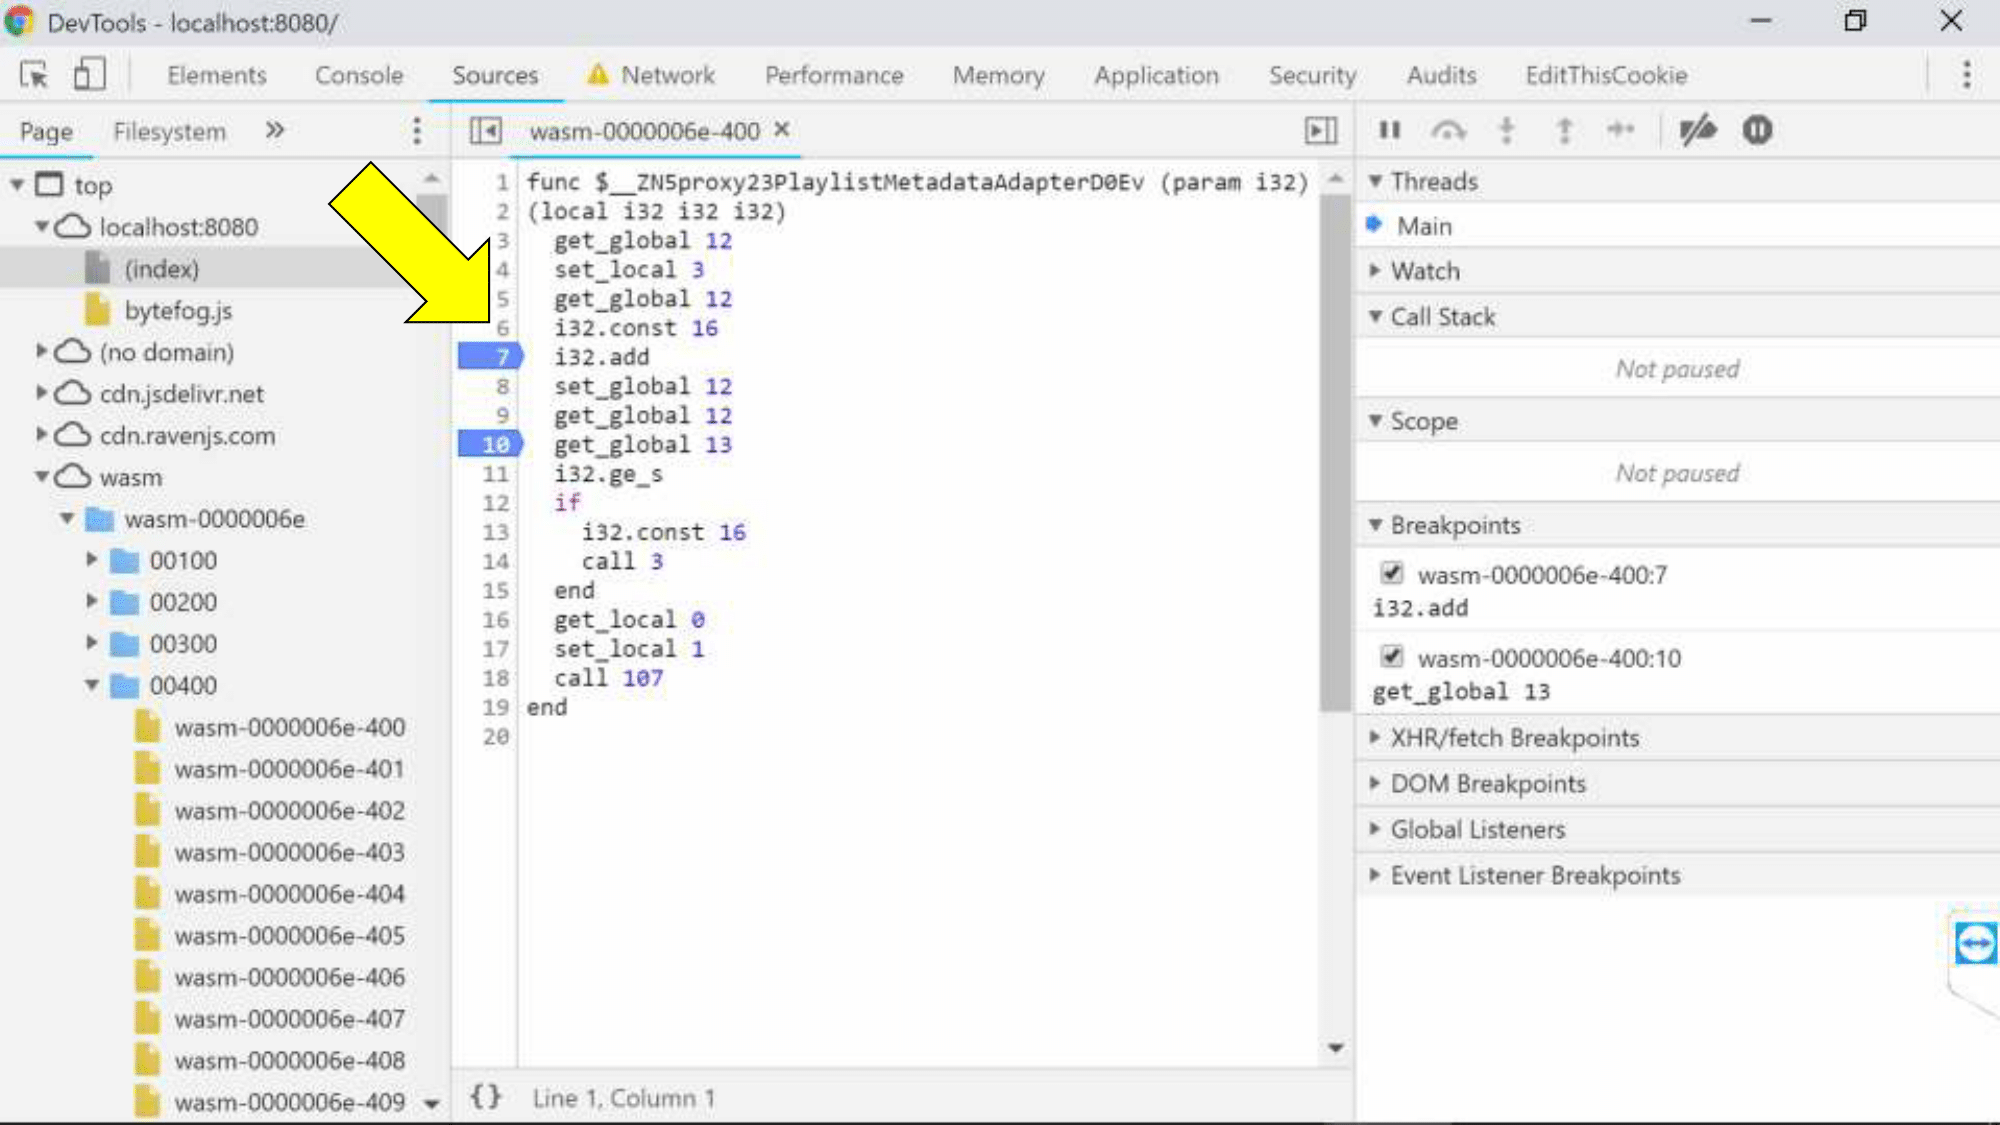Click the deactivate breakpoints icon

tap(1699, 129)
